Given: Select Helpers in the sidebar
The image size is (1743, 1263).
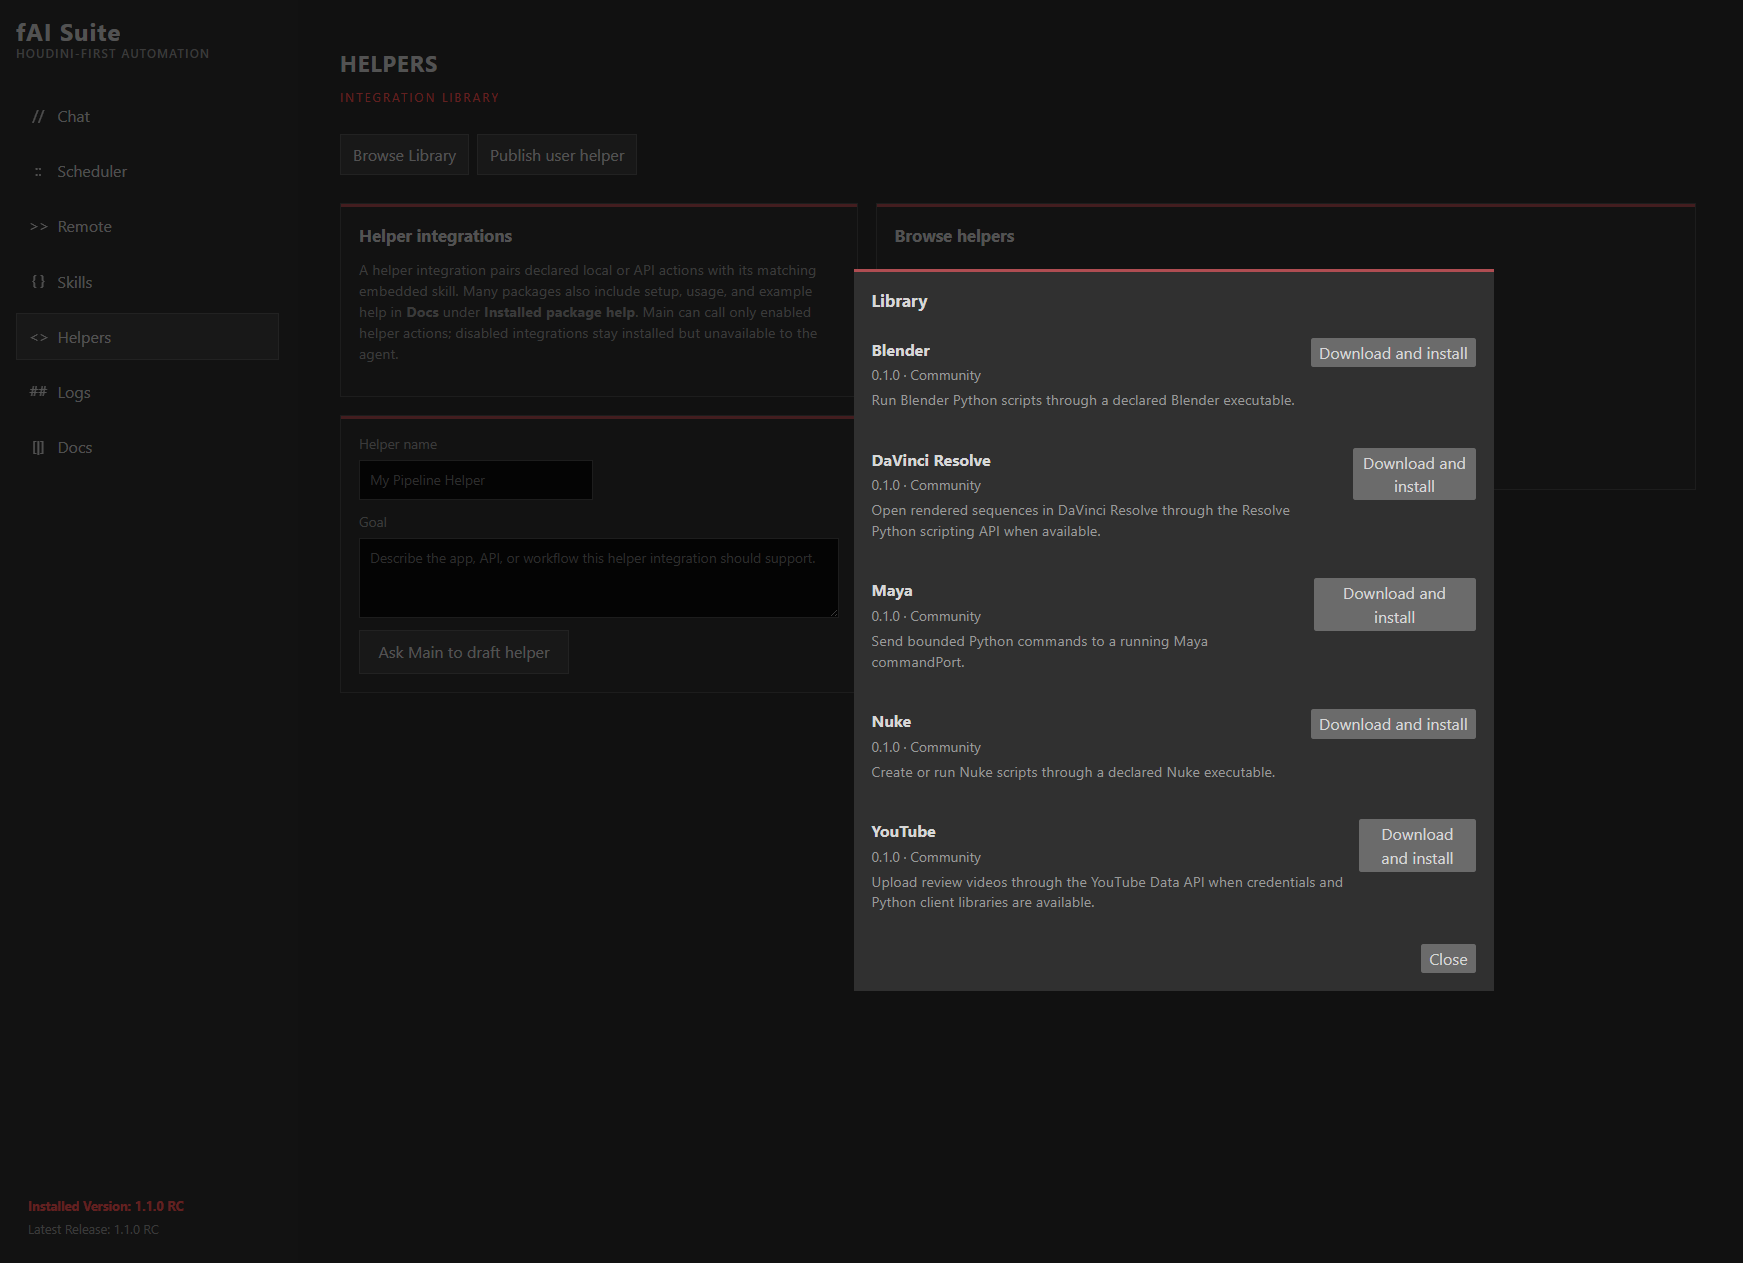Looking at the screenshot, I should tap(147, 337).
